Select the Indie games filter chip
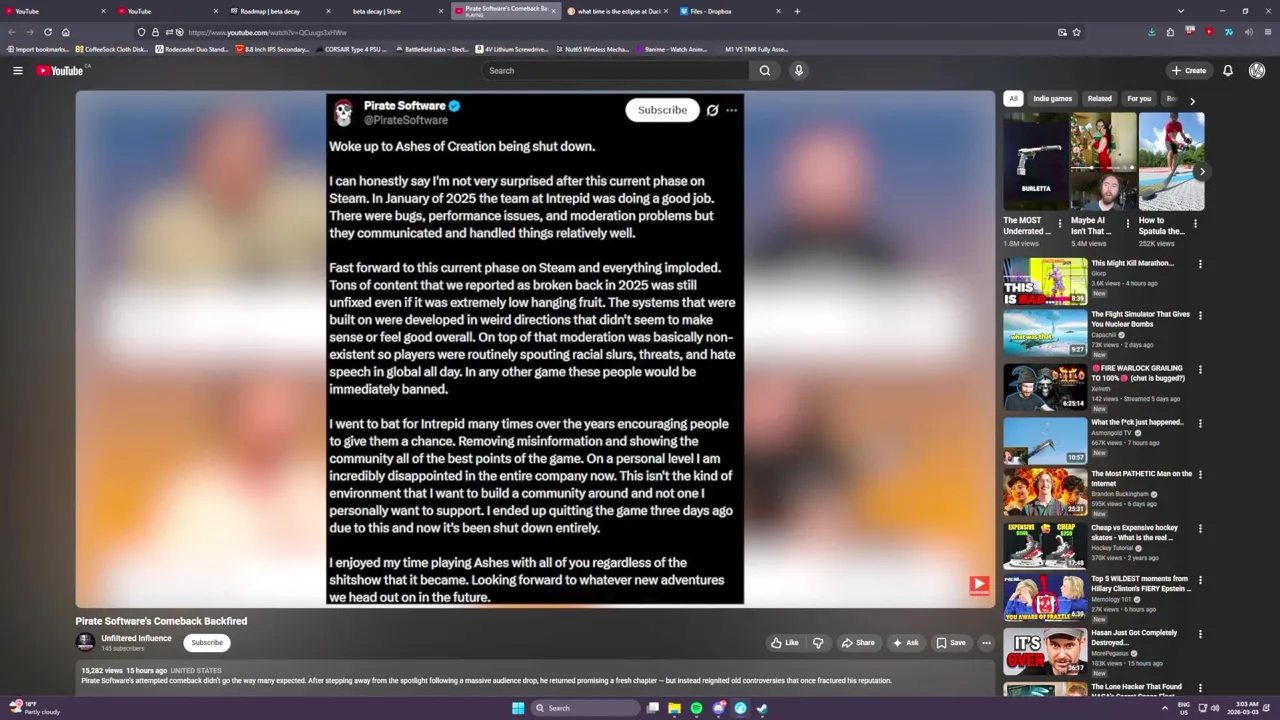The height and width of the screenshot is (720, 1280). point(1052,99)
